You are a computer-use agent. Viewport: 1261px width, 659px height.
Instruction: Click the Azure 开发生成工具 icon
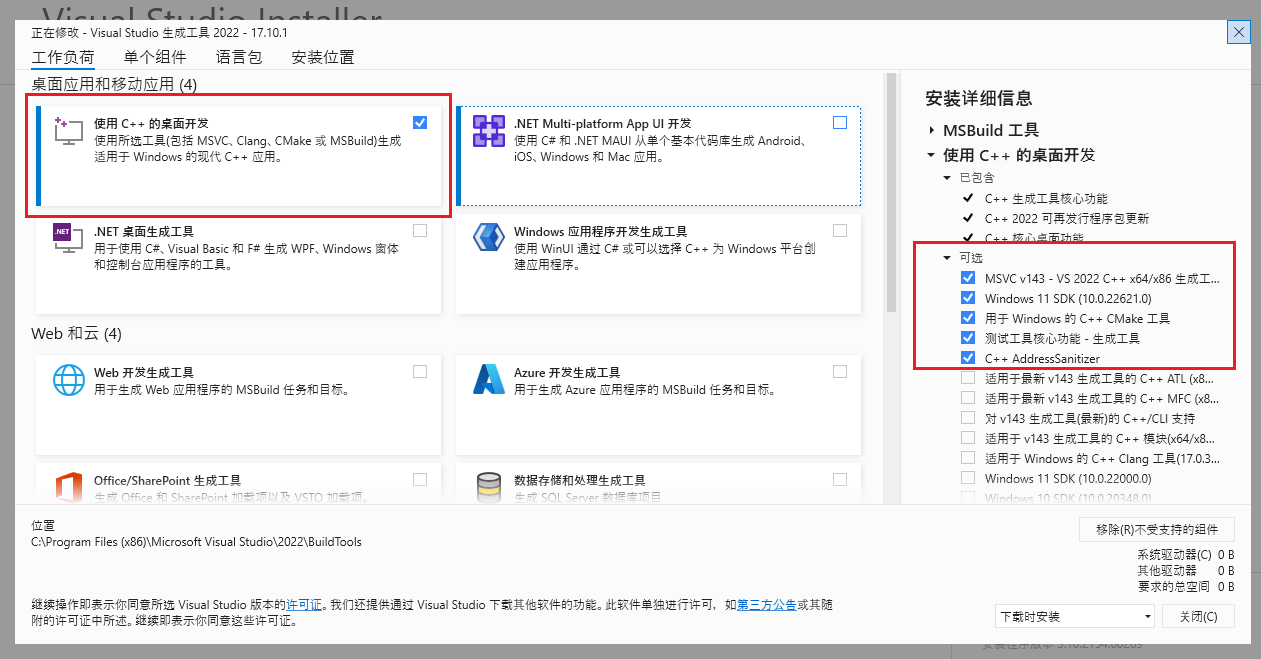pos(489,379)
